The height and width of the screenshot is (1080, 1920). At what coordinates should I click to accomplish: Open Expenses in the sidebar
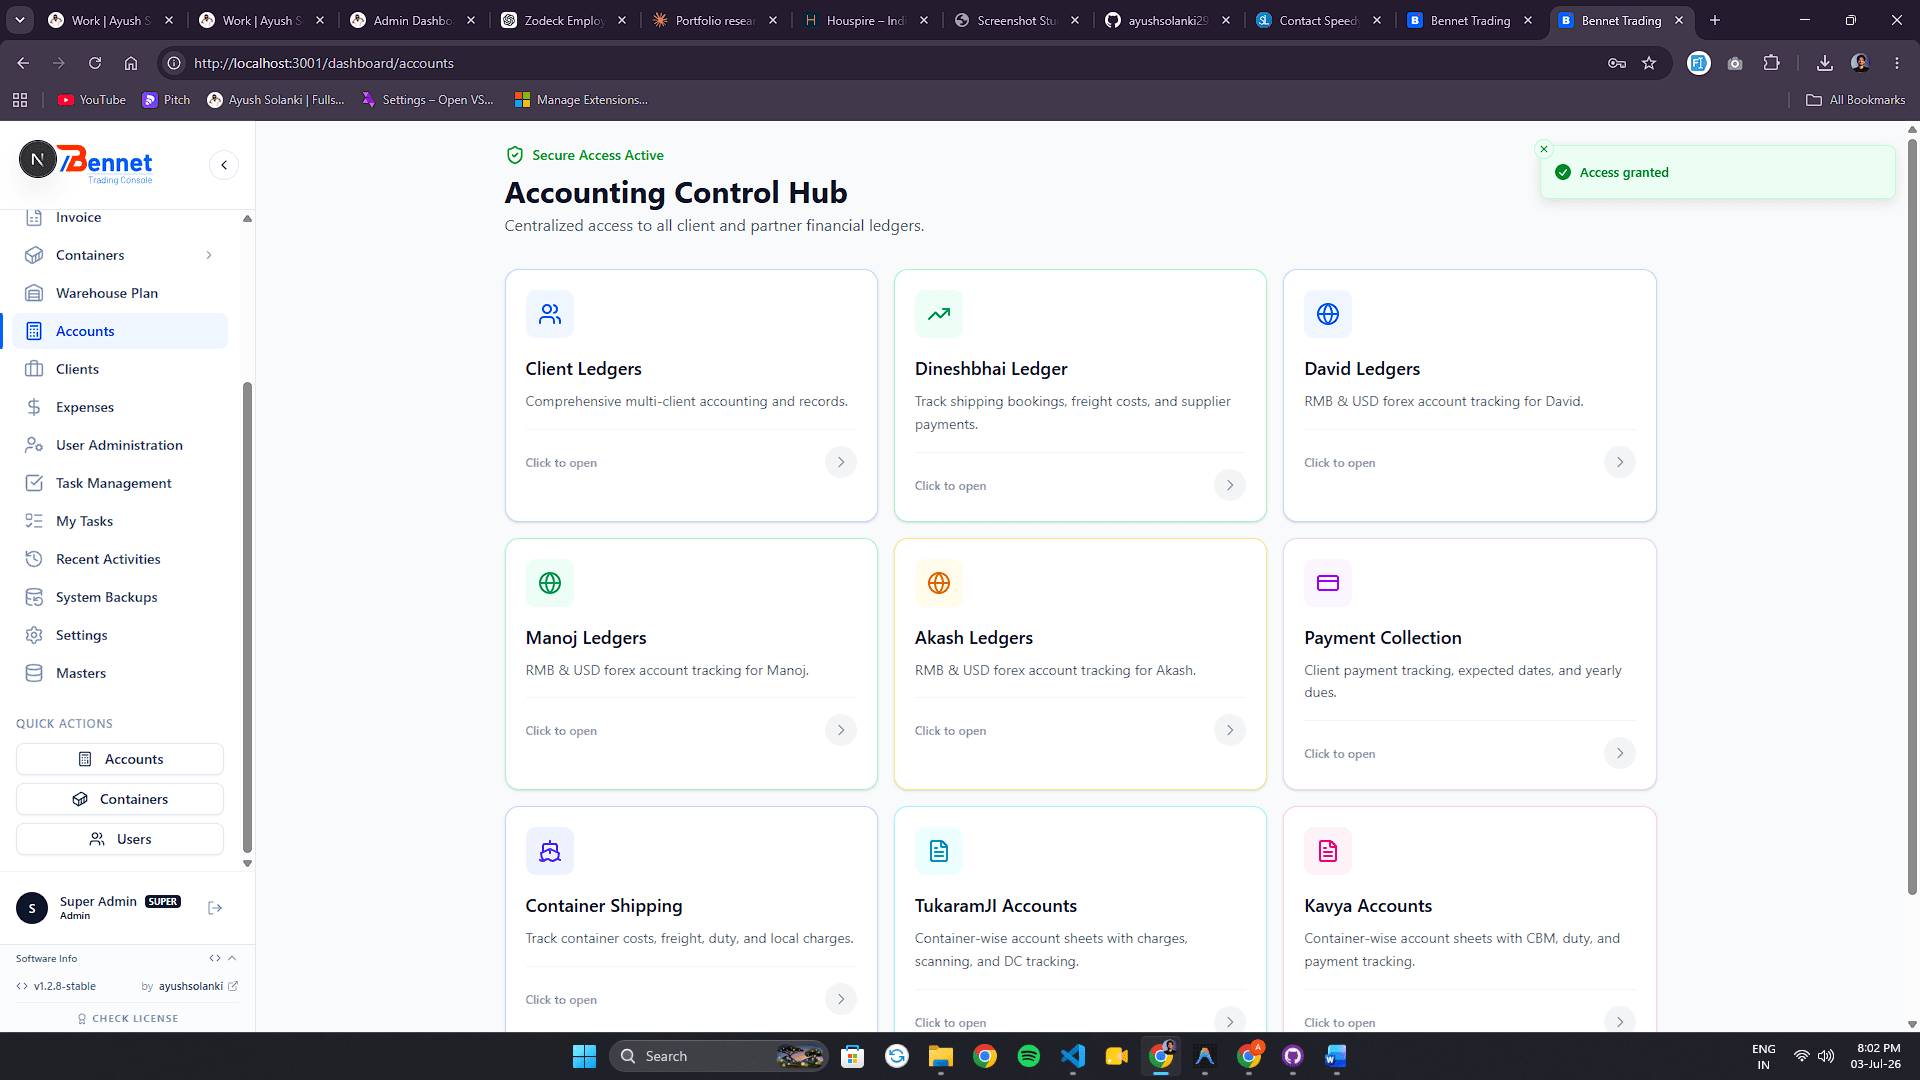click(120, 407)
